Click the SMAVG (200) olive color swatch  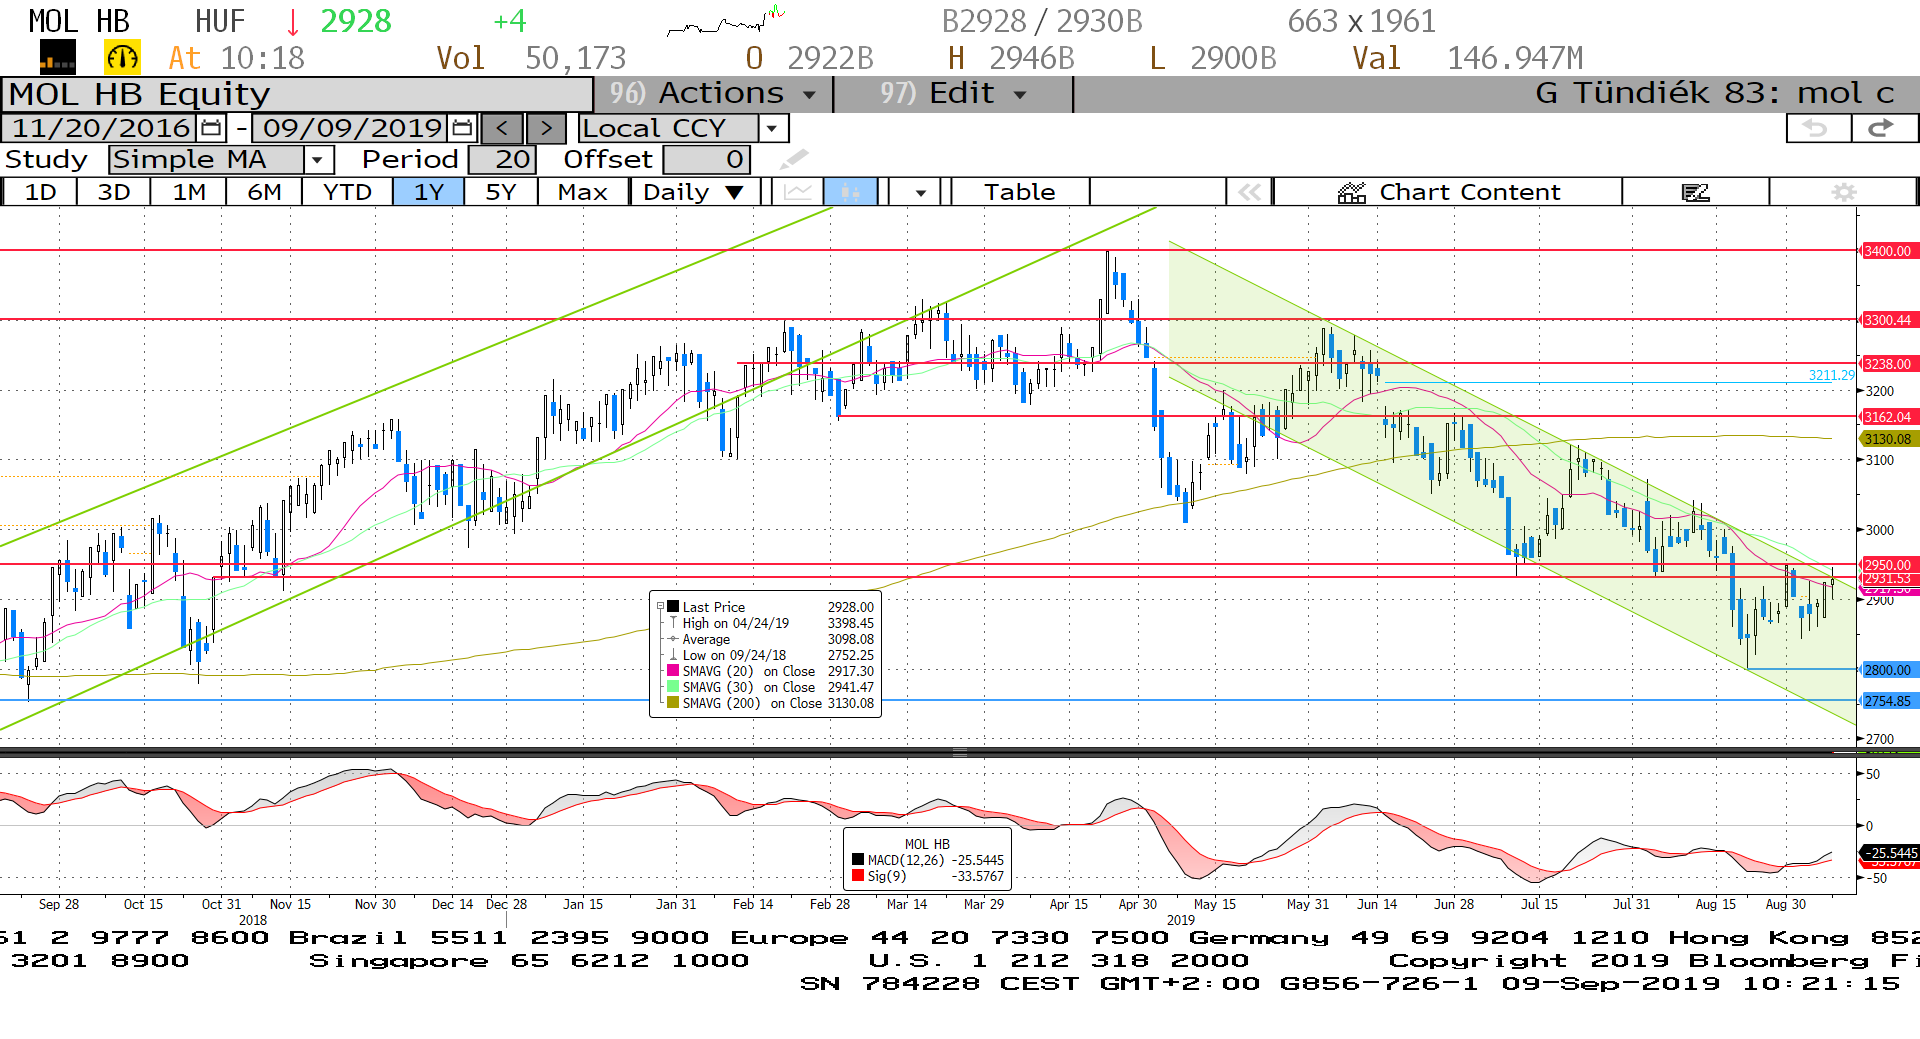(x=673, y=702)
